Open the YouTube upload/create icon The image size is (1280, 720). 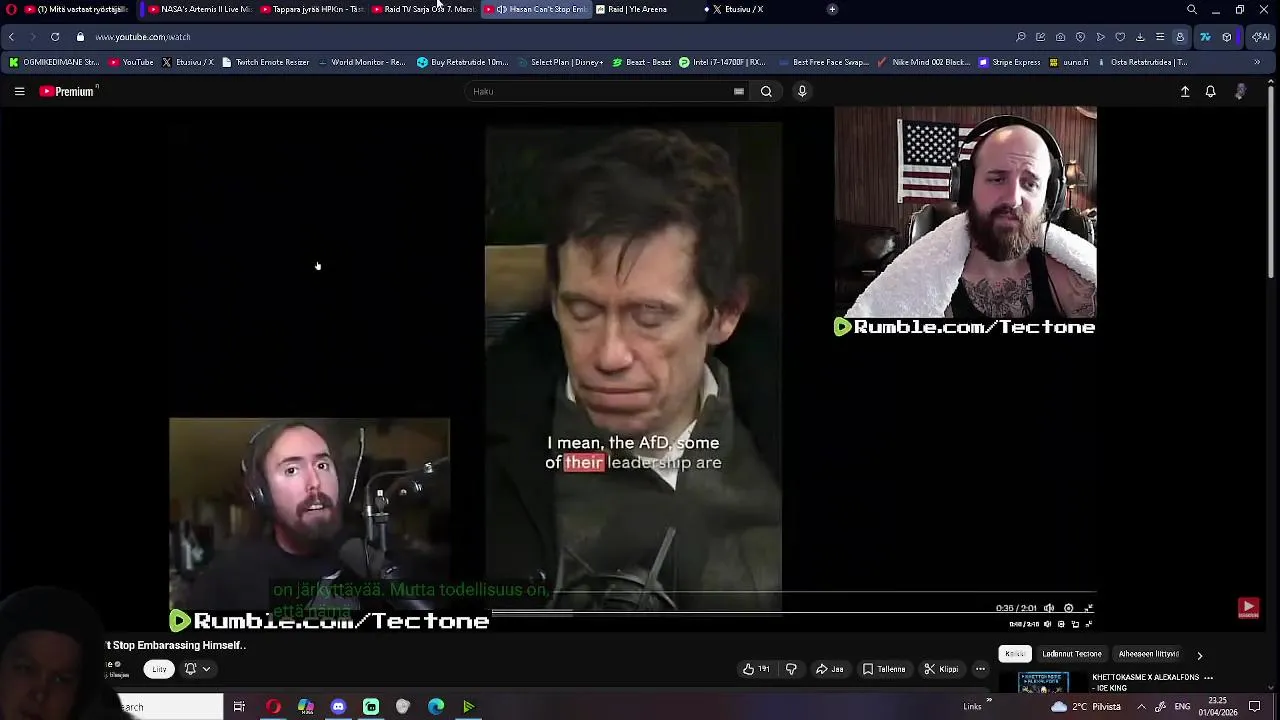point(1185,91)
